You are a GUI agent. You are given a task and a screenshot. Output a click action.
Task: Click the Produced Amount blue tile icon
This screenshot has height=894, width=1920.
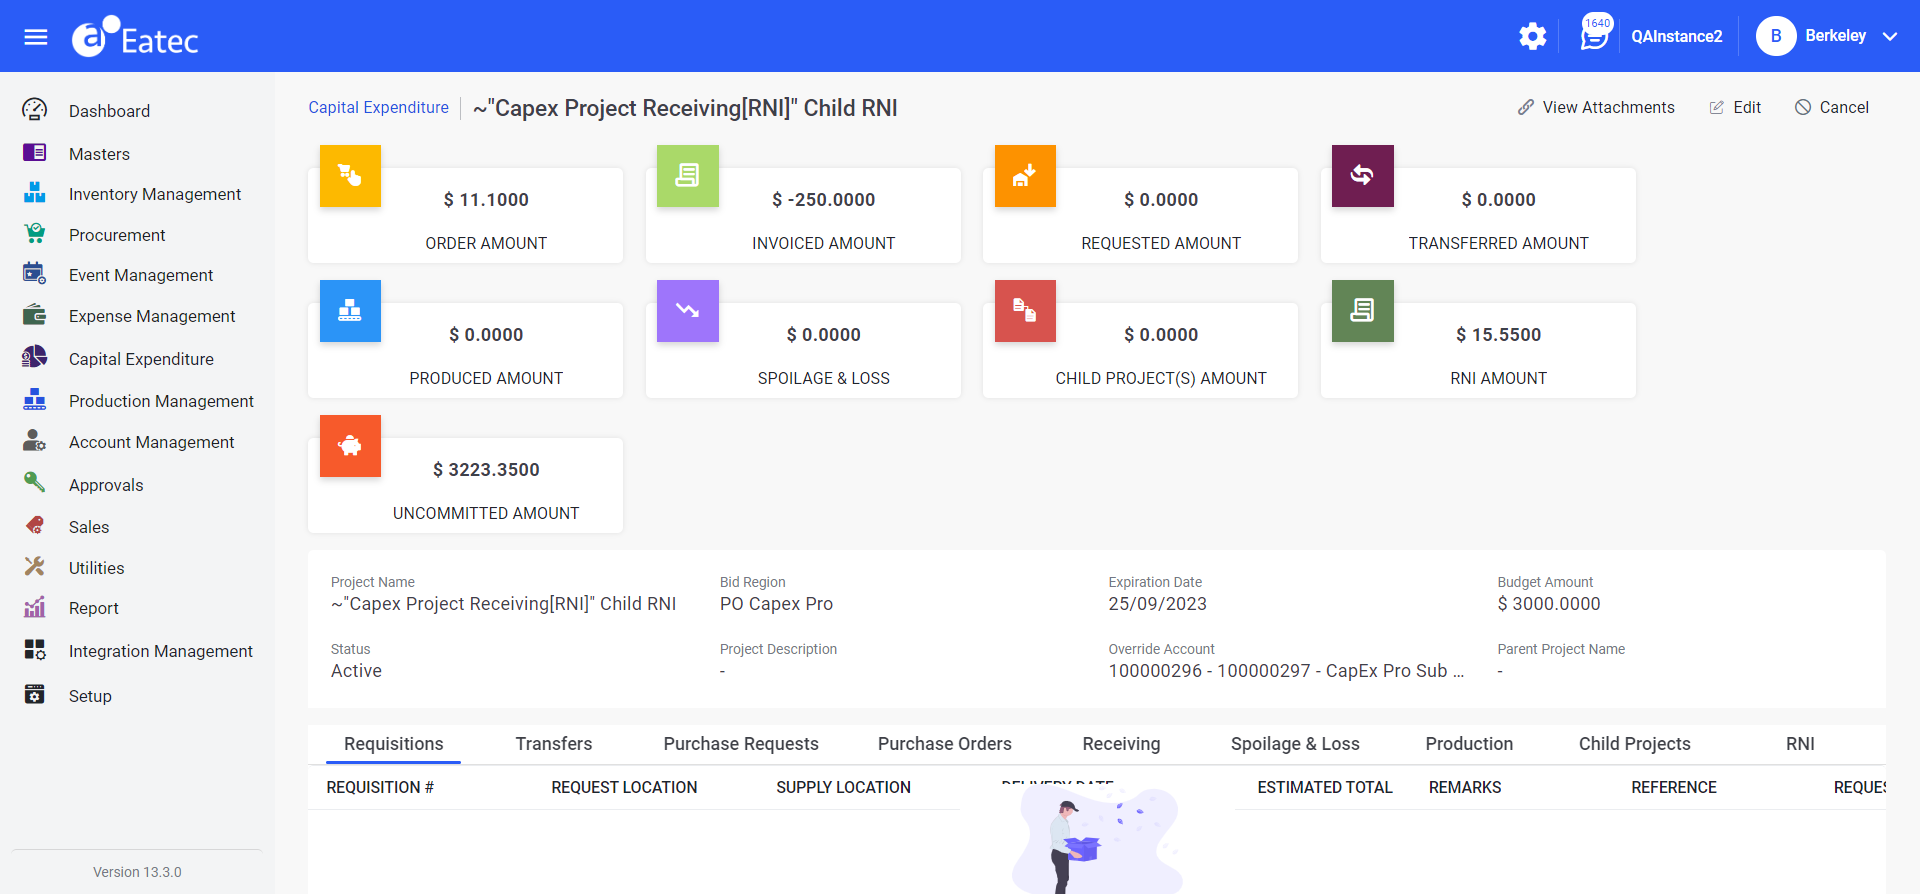[x=350, y=311]
